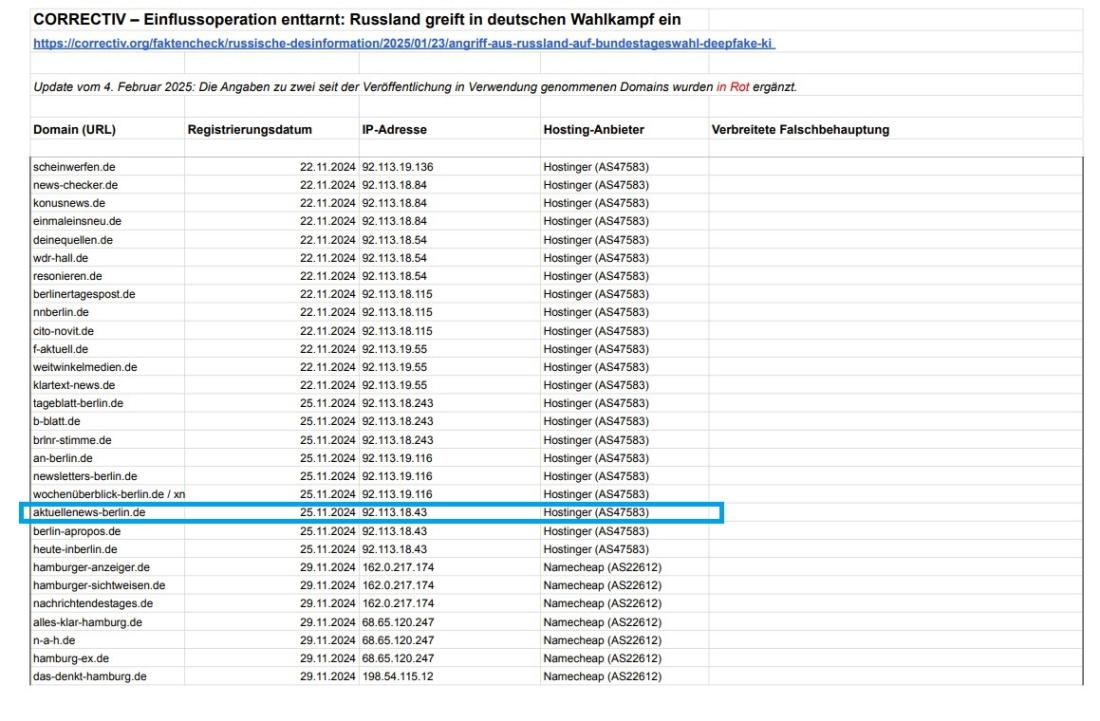Click date 22.11.2024 in scheinwerfen.de row
This screenshot has width=1100, height=721.
click(x=328, y=167)
